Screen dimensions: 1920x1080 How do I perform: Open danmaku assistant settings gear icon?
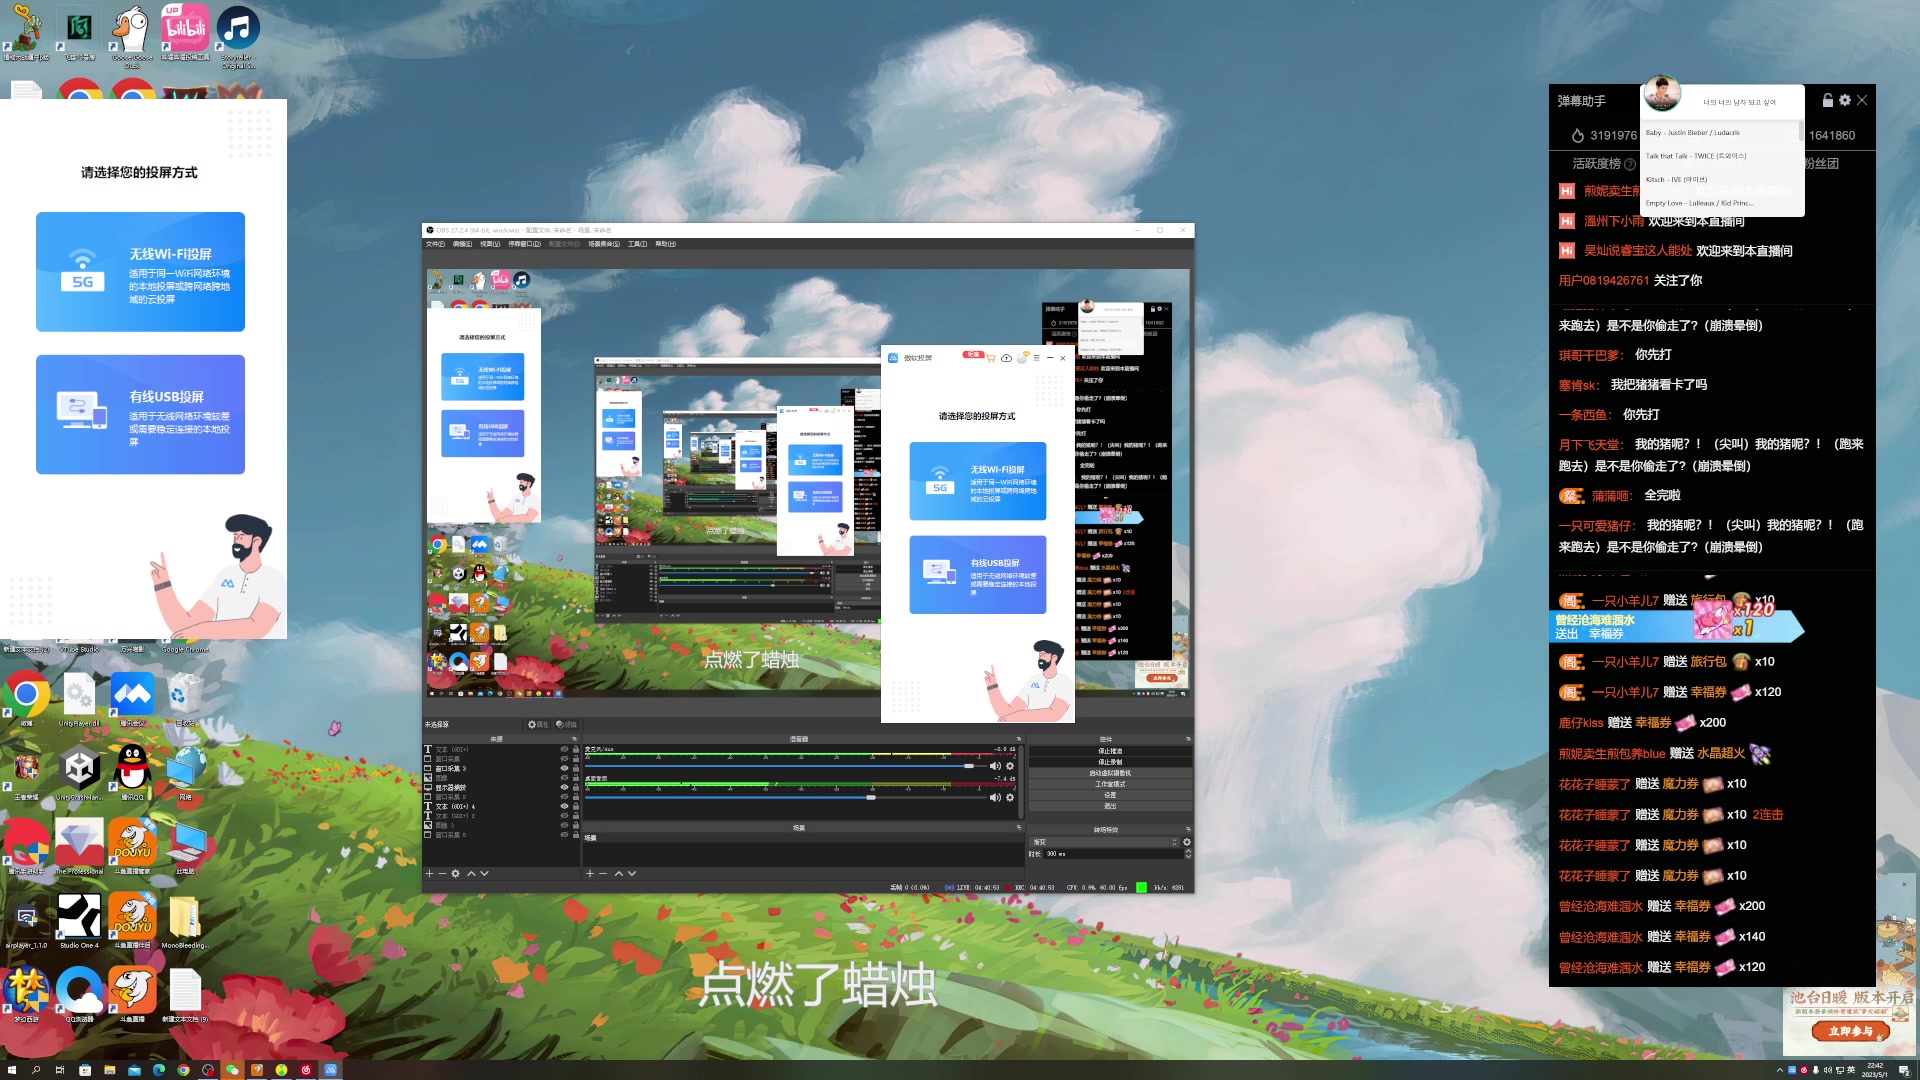click(x=1845, y=100)
